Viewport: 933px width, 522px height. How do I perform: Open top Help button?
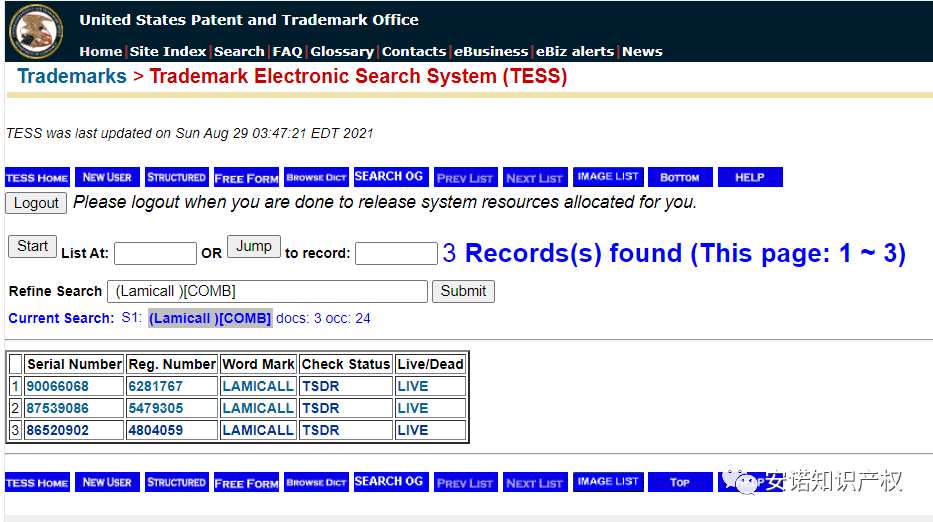point(750,177)
